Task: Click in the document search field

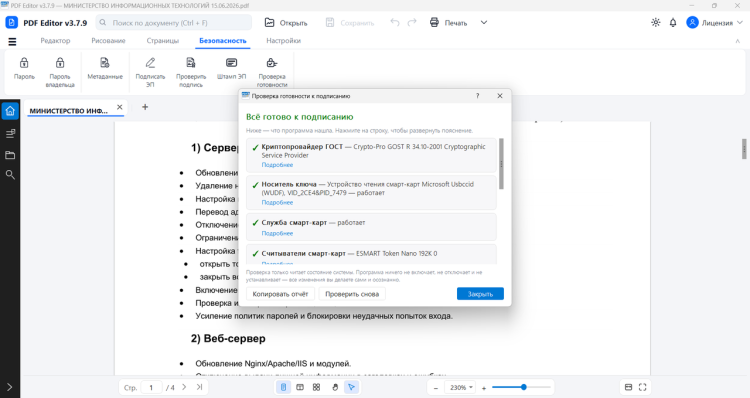Action: [x=174, y=22]
